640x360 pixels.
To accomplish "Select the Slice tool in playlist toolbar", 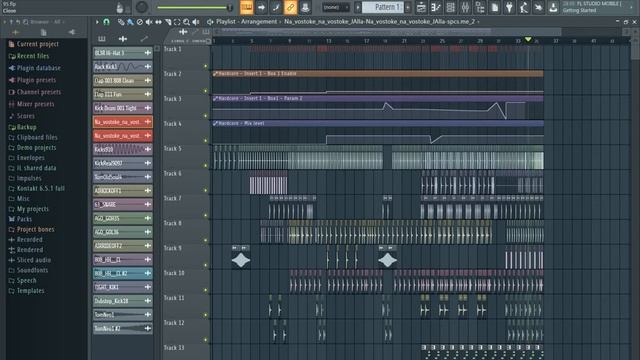I will pyautogui.click(x=168, y=22).
